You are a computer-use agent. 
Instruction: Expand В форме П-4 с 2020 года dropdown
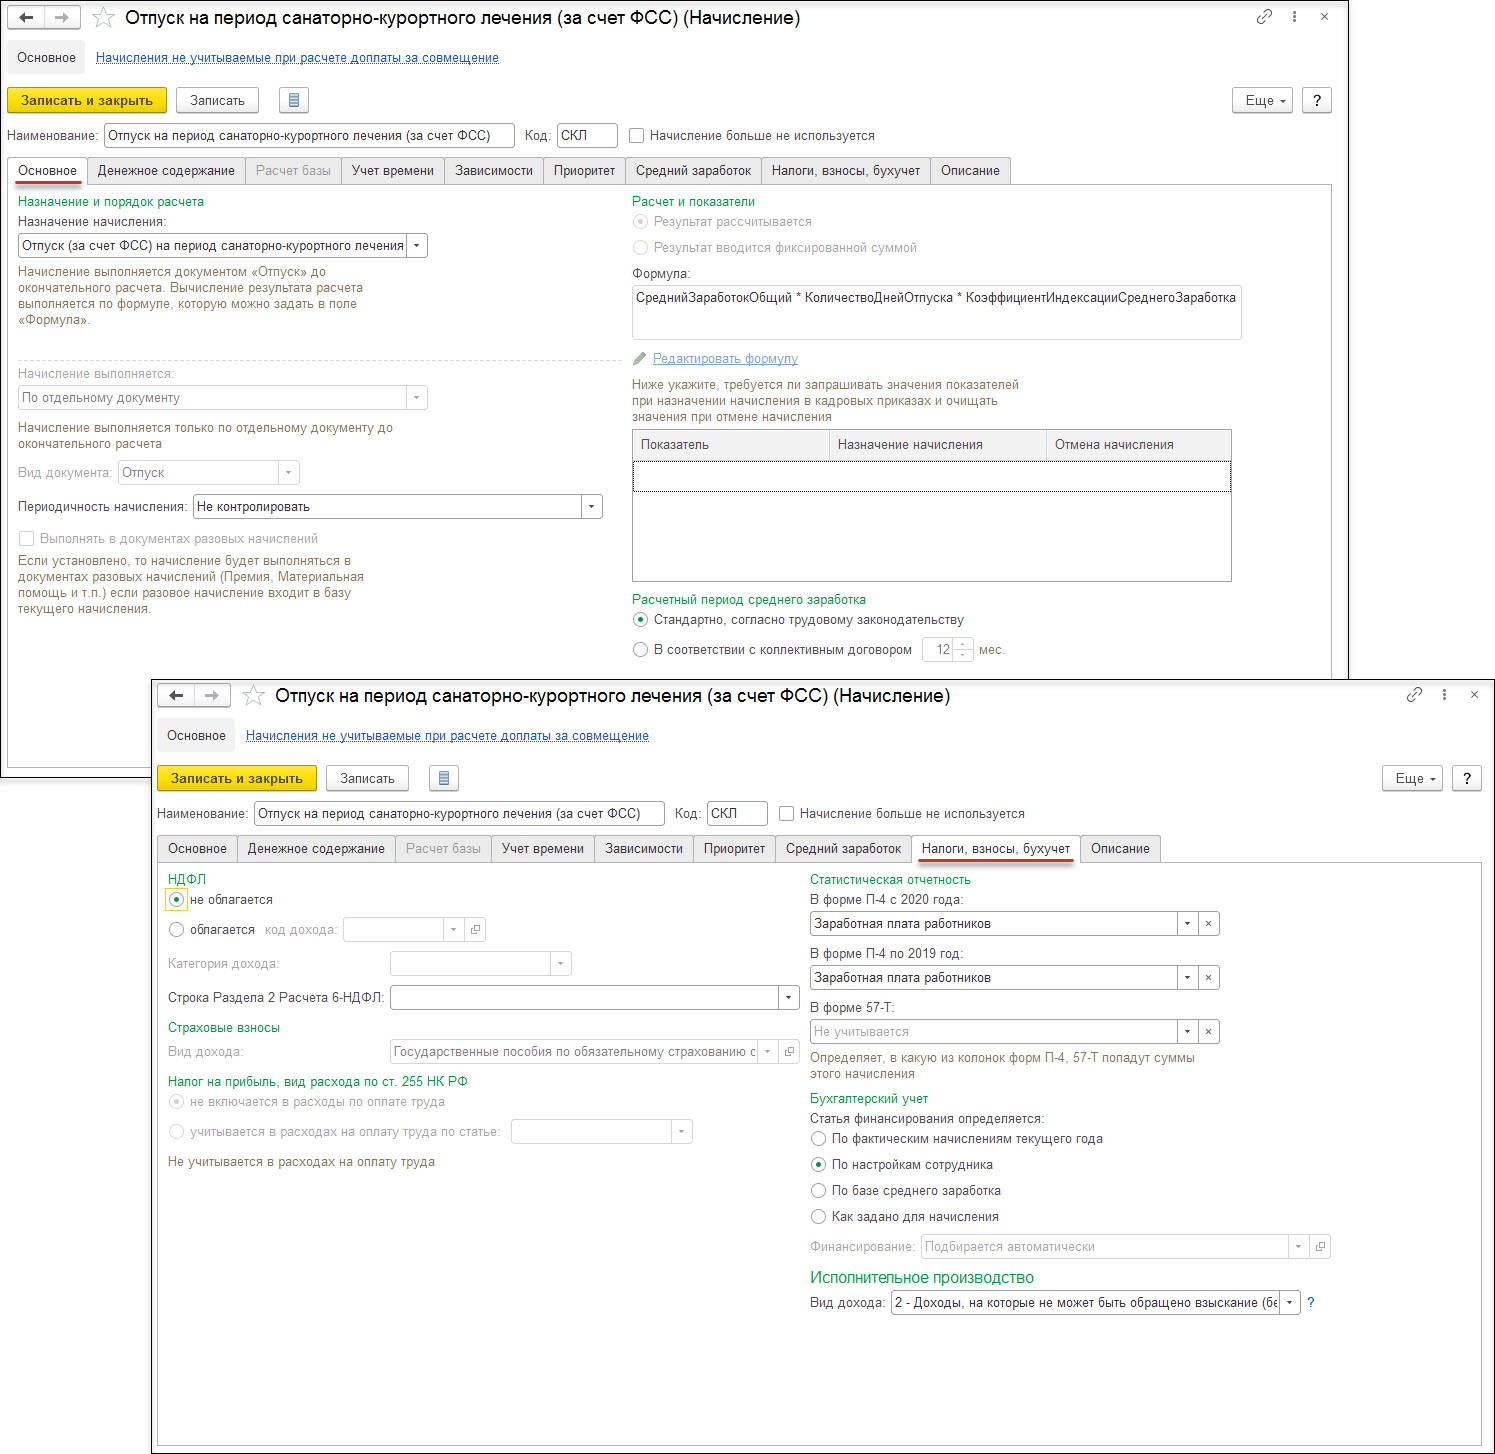(x=1187, y=924)
